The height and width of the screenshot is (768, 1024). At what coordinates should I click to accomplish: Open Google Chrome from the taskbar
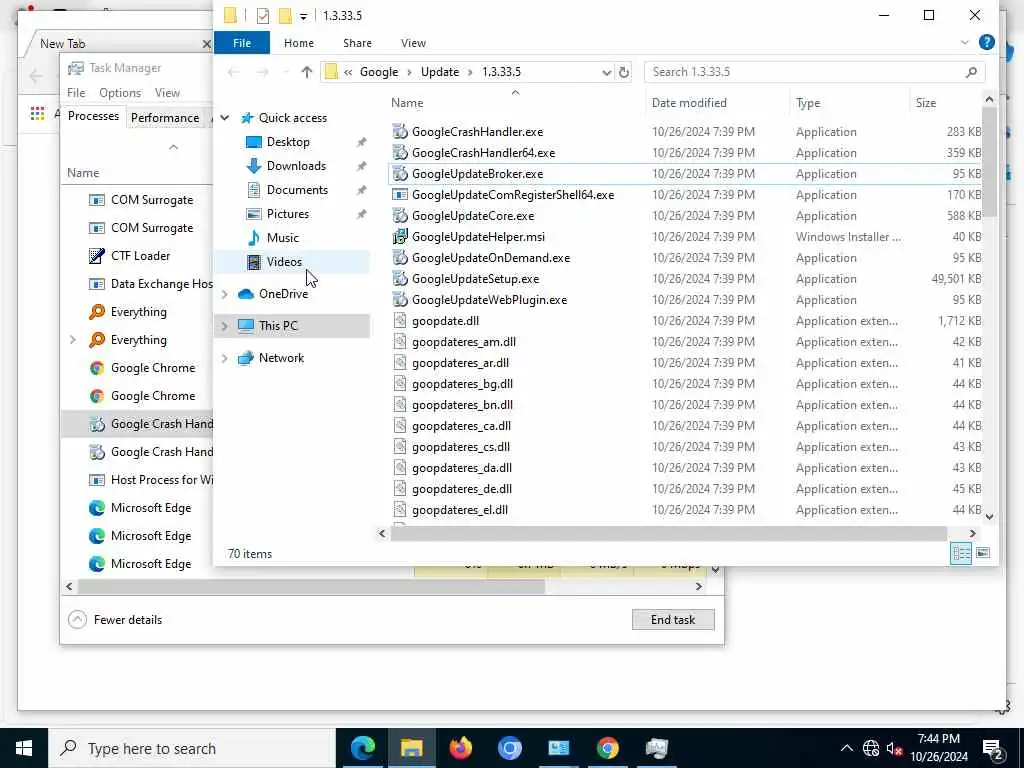pyautogui.click(x=607, y=748)
